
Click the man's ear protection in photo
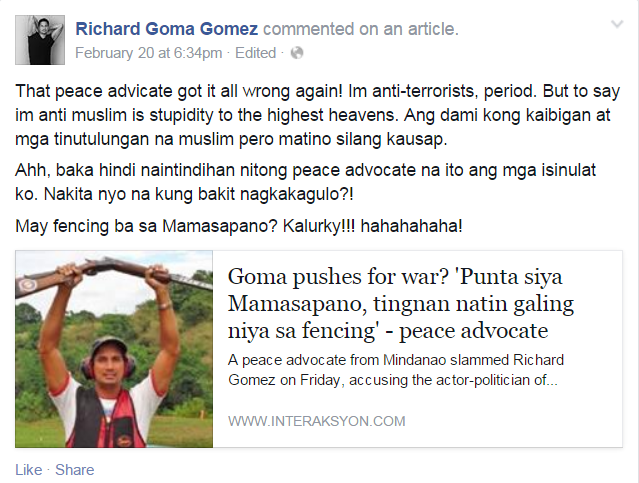(108, 363)
